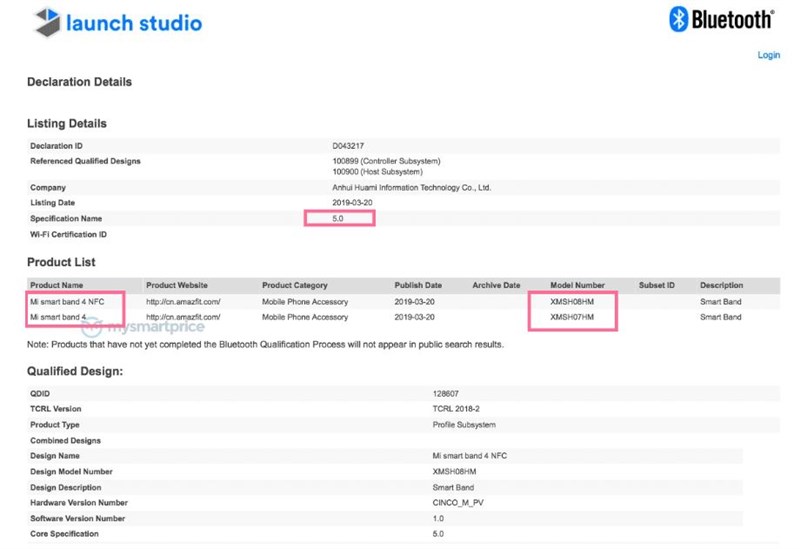Screen dimensions: 800x549
Task: Select Declaration ID value D043217
Action: pos(348,146)
